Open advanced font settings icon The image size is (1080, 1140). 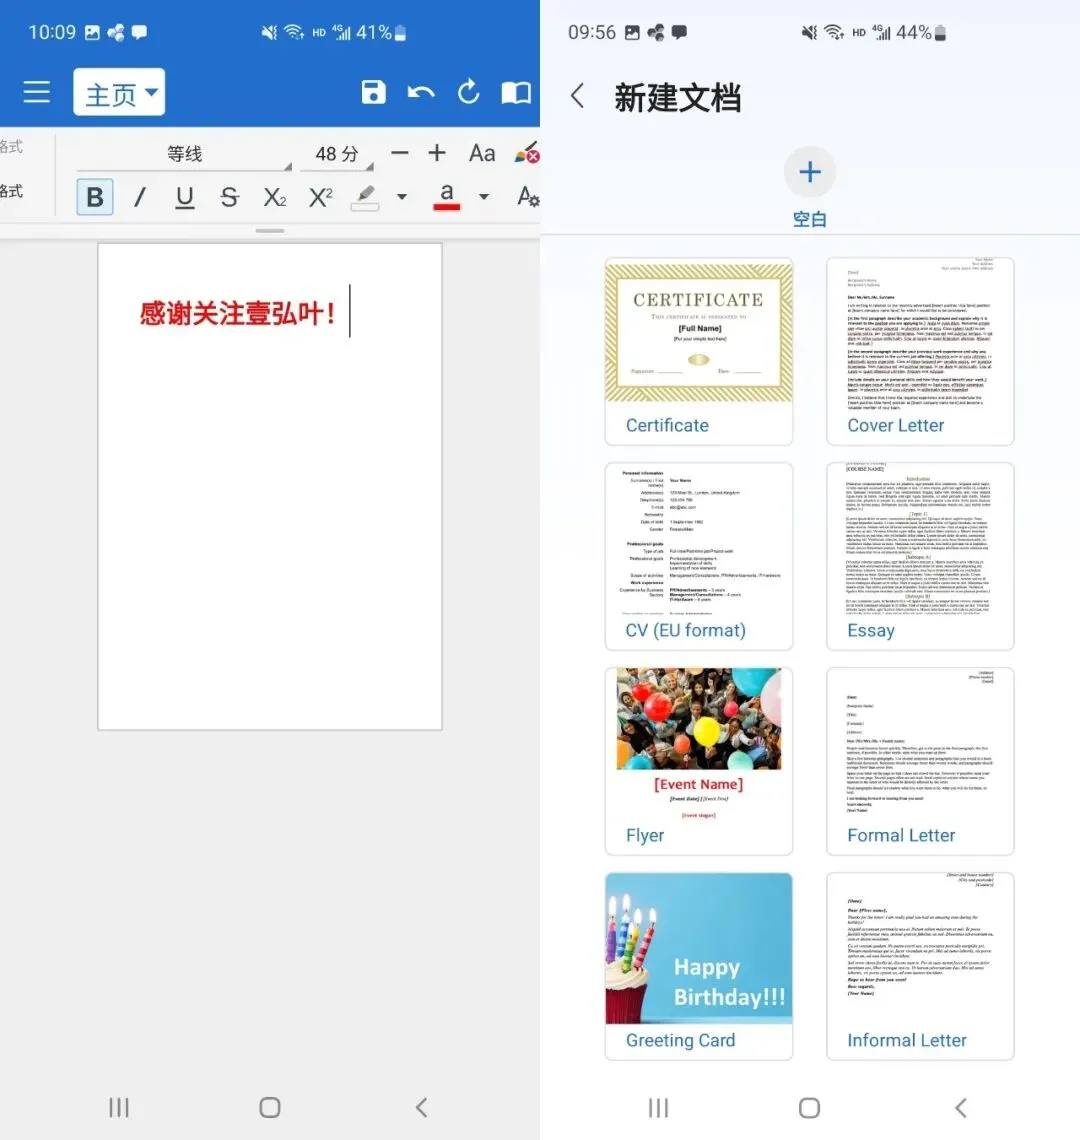click(x=528, y=196)
